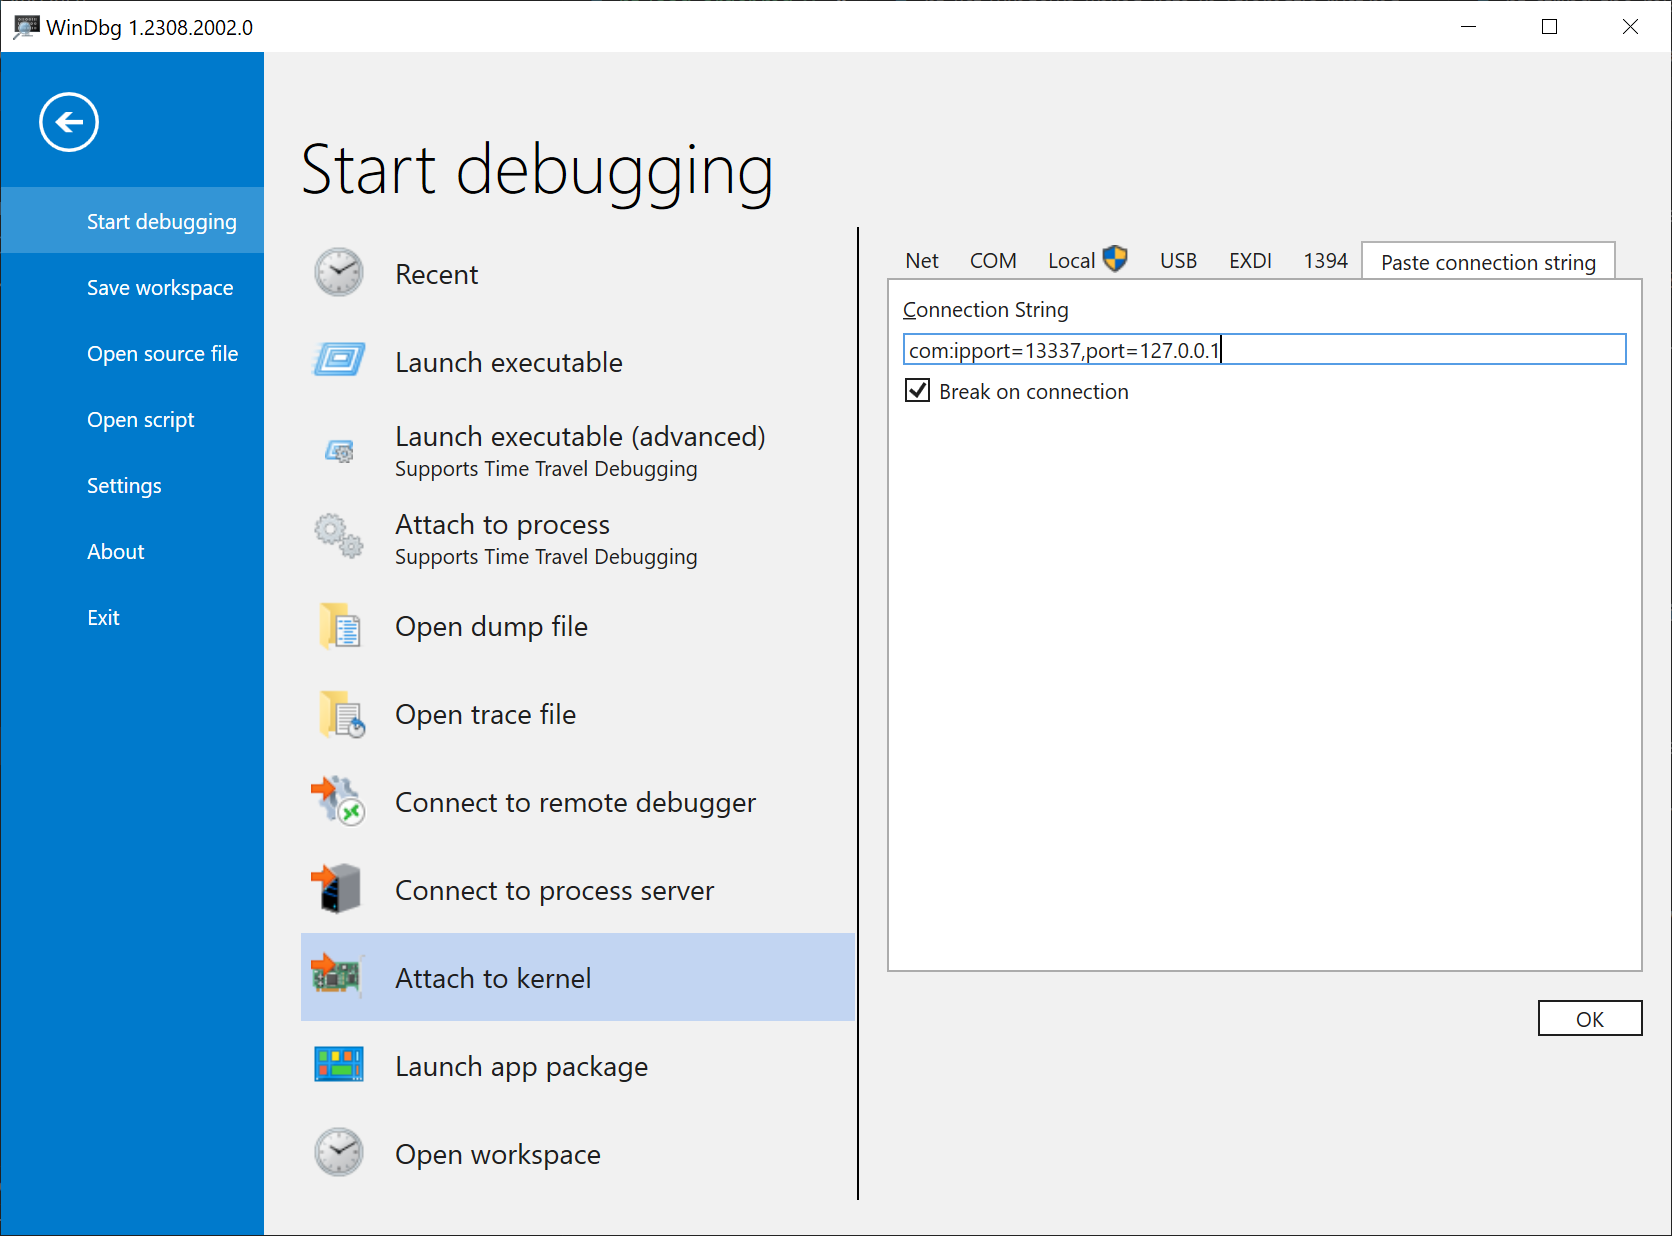The image size is (1672, 1236).
Task: Choose Save workspace in the sidebar
Action: [x=160, y=288]
